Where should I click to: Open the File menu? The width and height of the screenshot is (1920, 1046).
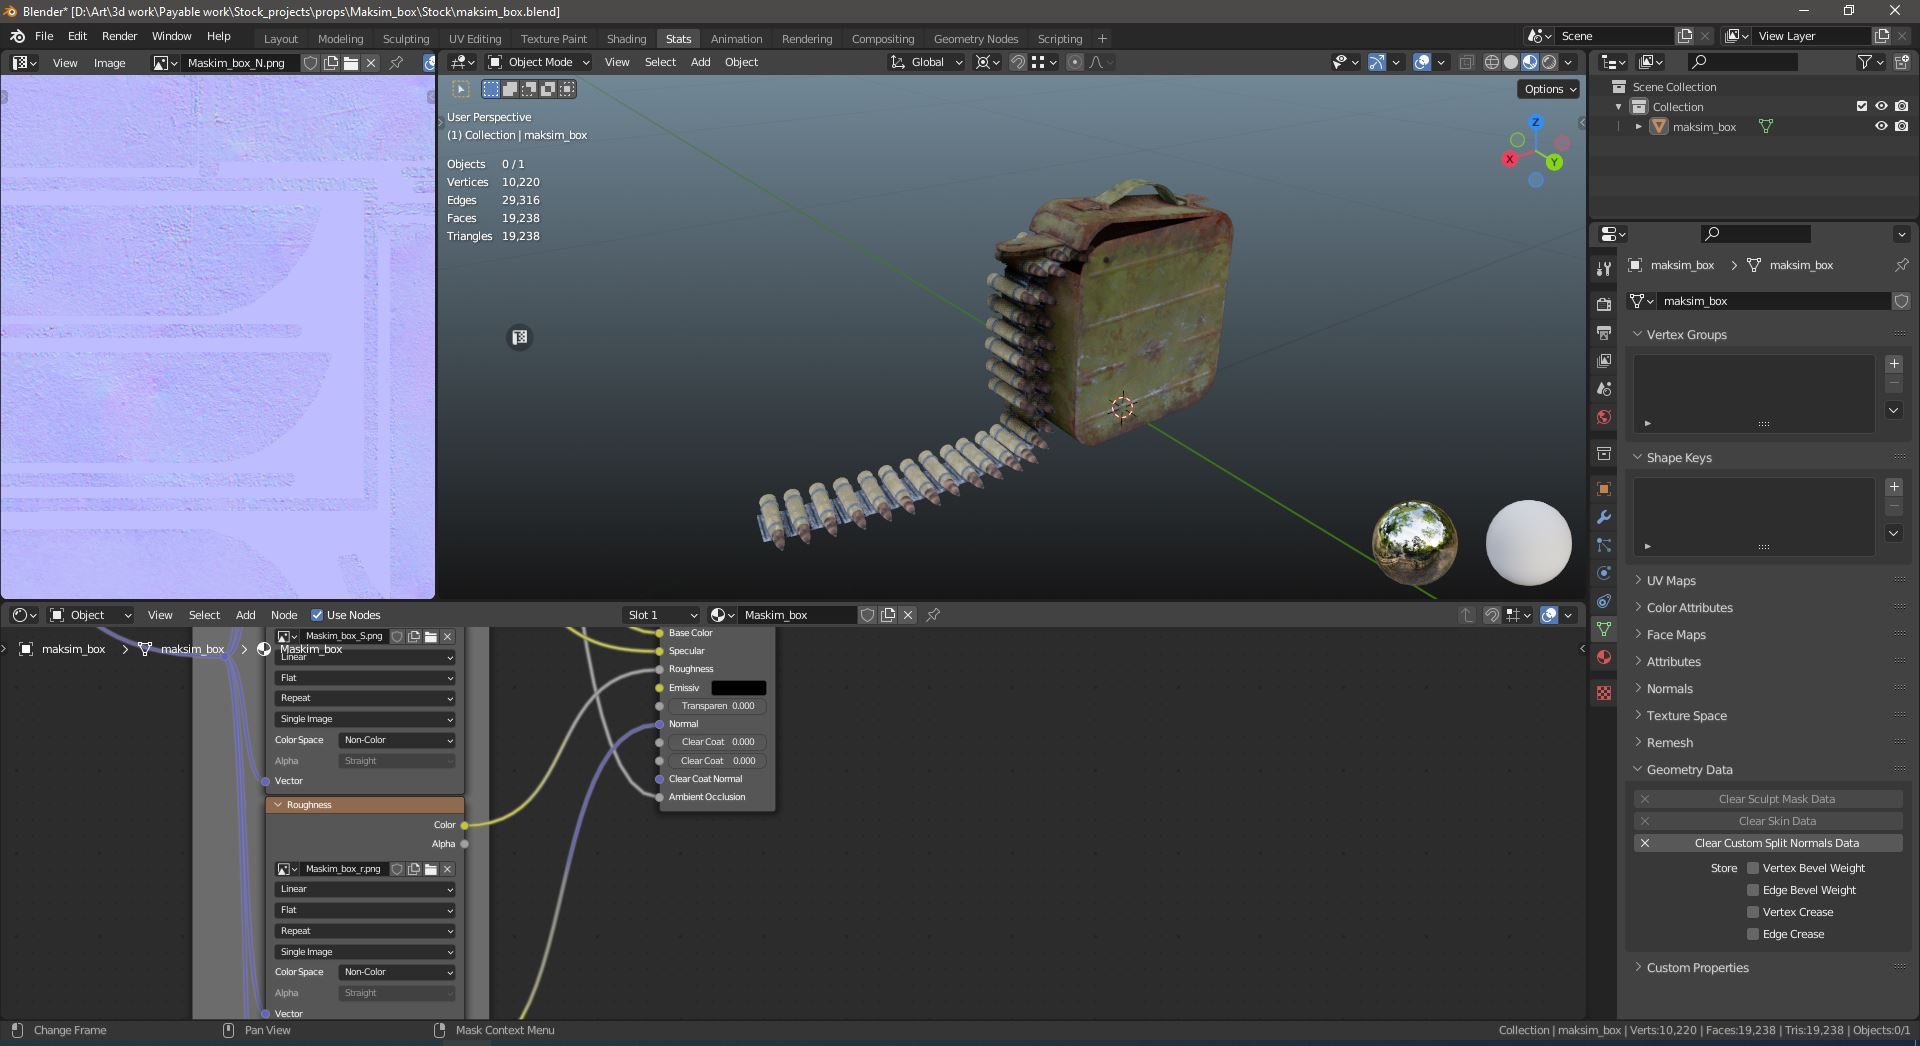[44, 36]
